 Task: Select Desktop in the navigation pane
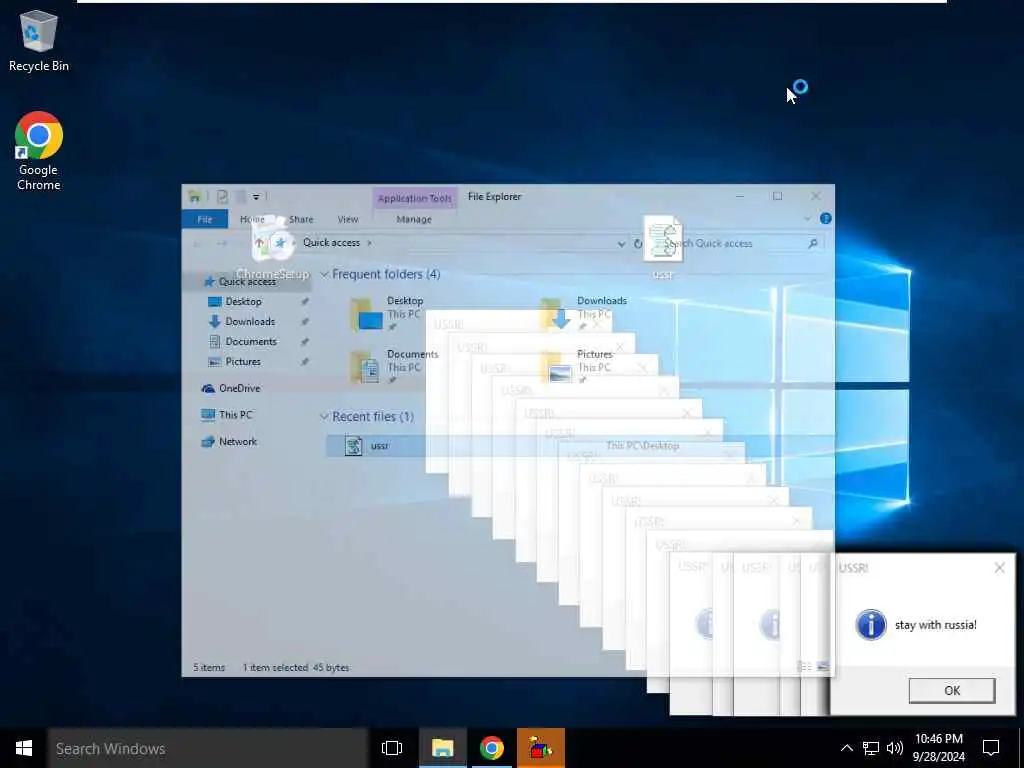click(x=243, y=301)
